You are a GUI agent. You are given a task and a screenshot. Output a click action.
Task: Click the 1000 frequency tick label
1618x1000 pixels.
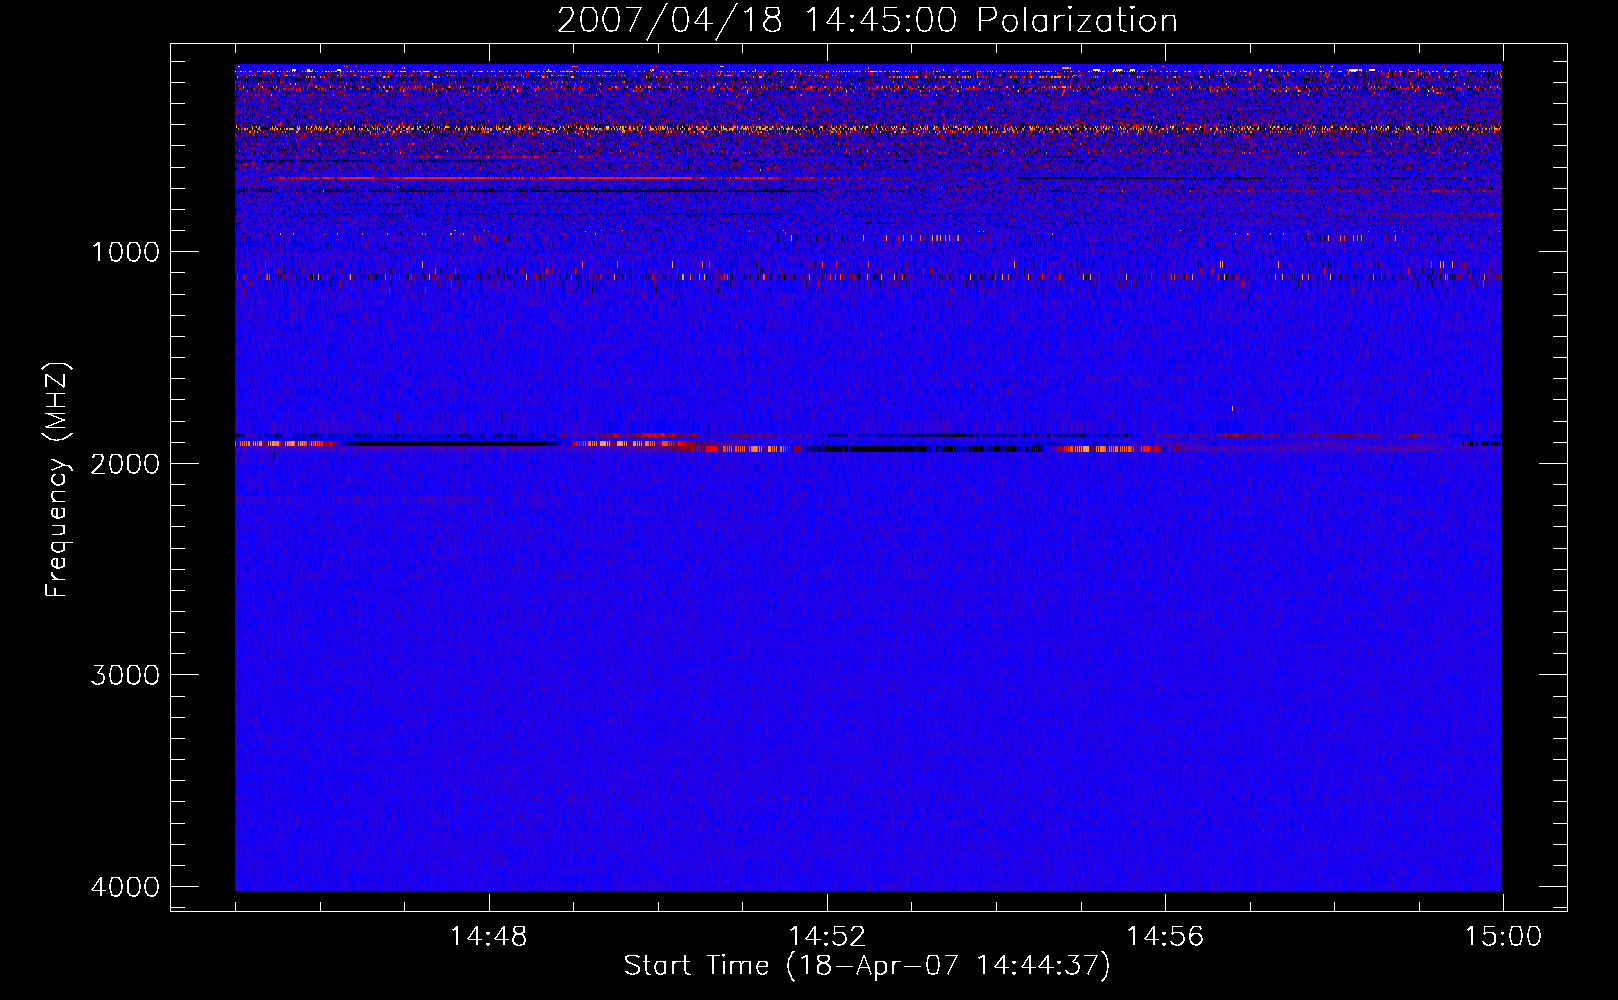125,251
